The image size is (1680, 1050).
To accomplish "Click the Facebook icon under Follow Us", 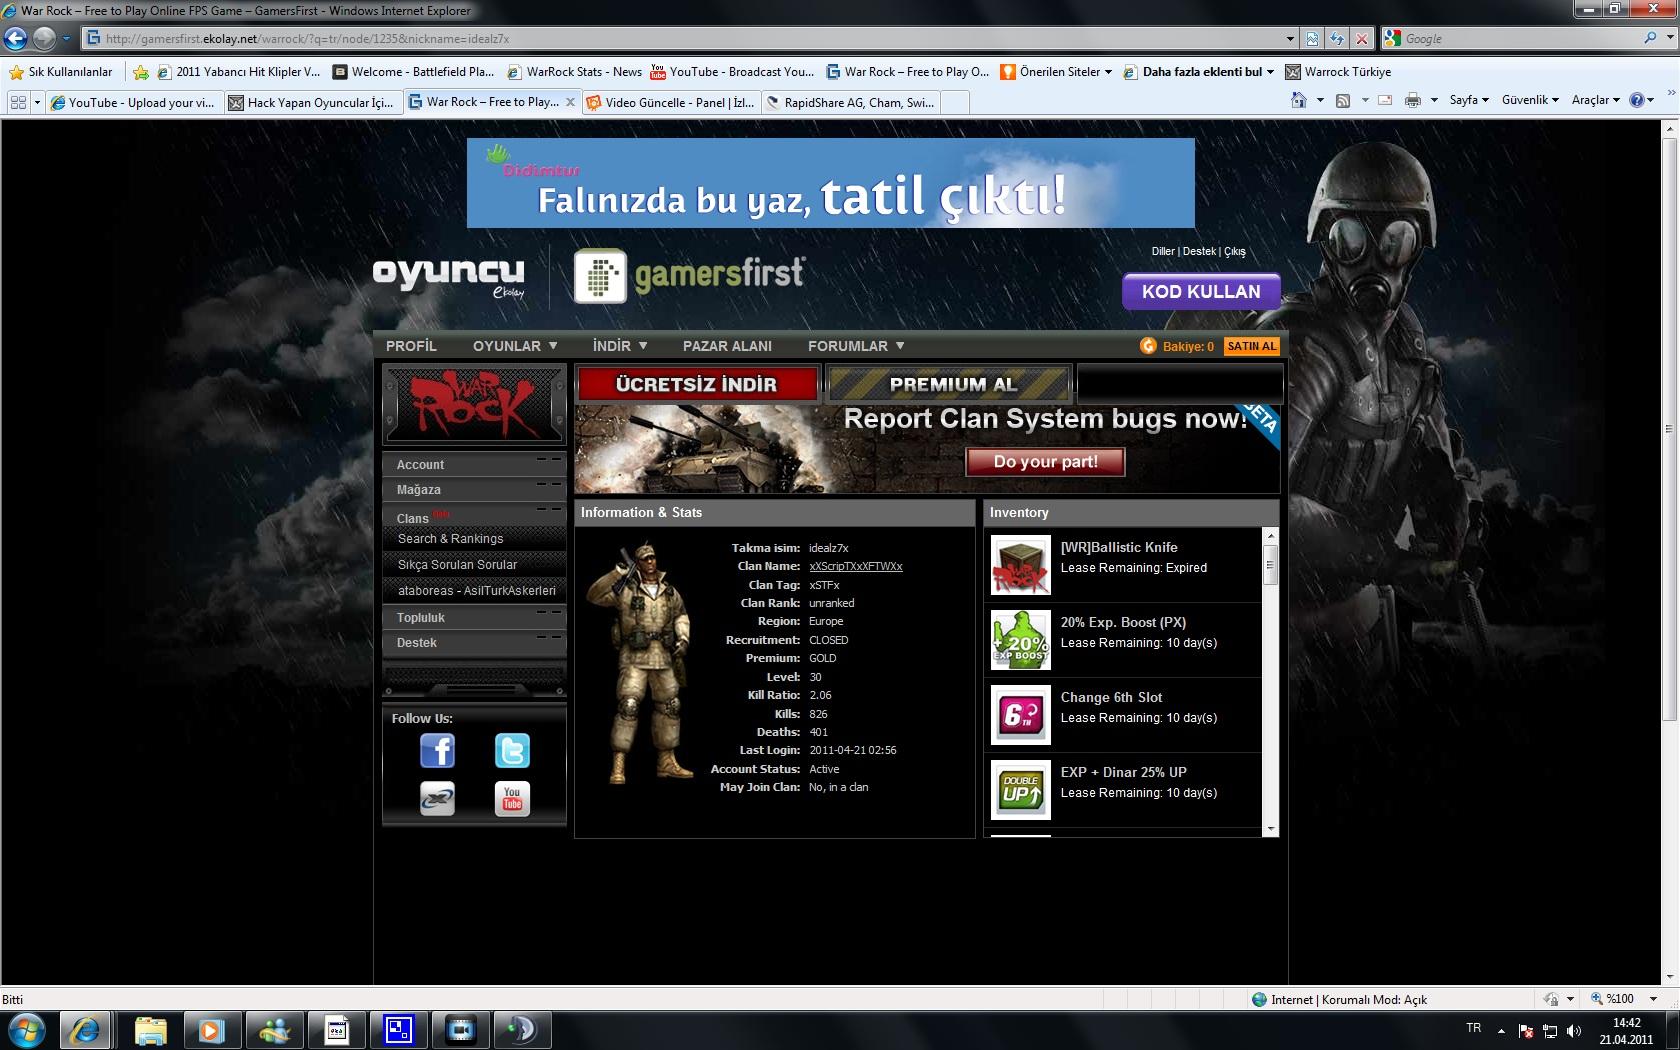I will [437, 751].
